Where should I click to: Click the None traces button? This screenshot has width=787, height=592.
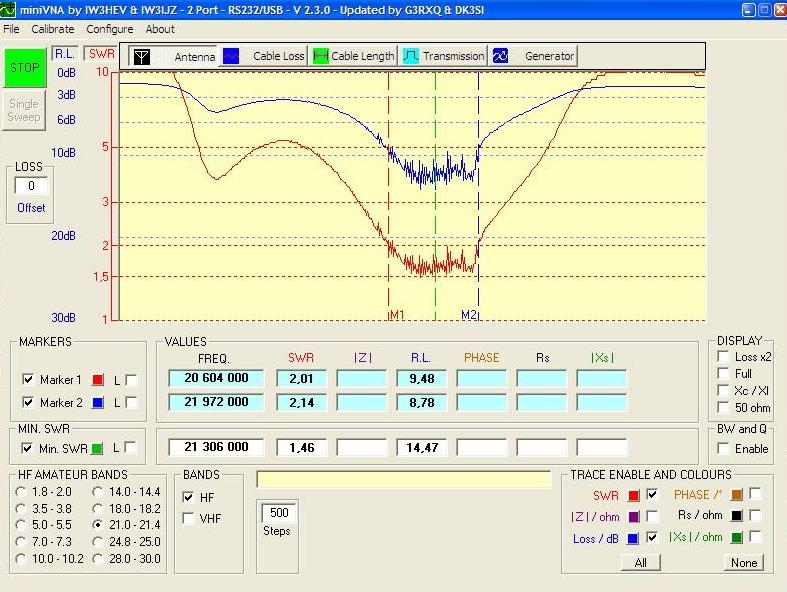click(x=743, y=563)
